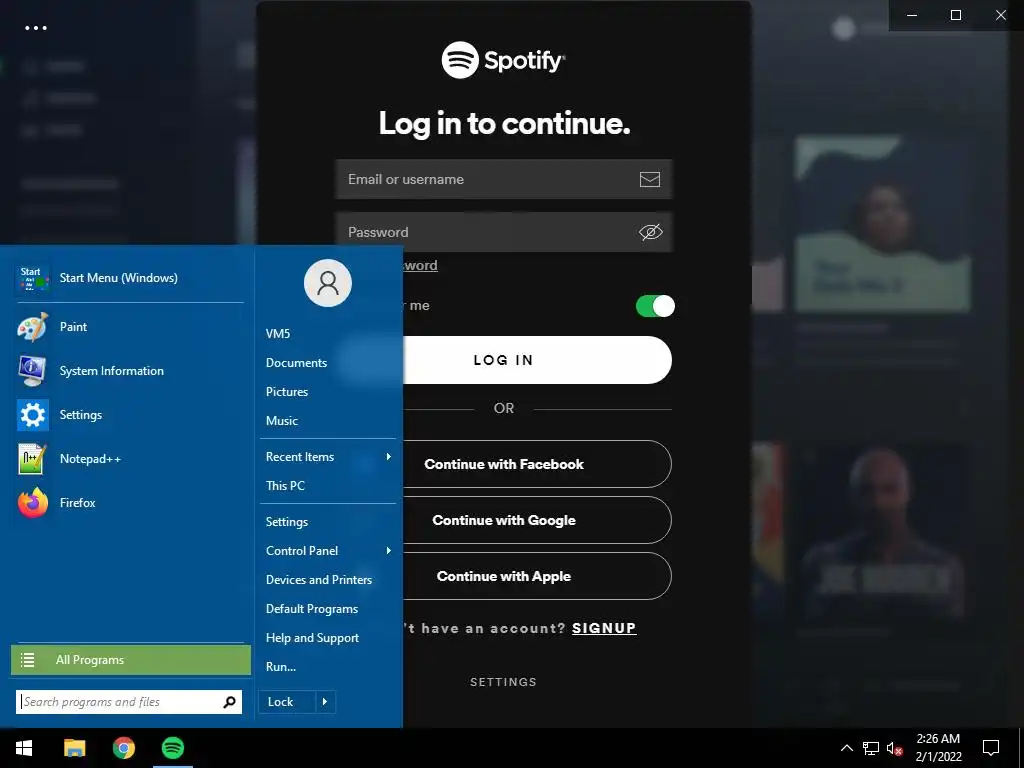Expand power options arrow beside Lock
This screenshot has height=768, width=1024.
tap(325, 702)
